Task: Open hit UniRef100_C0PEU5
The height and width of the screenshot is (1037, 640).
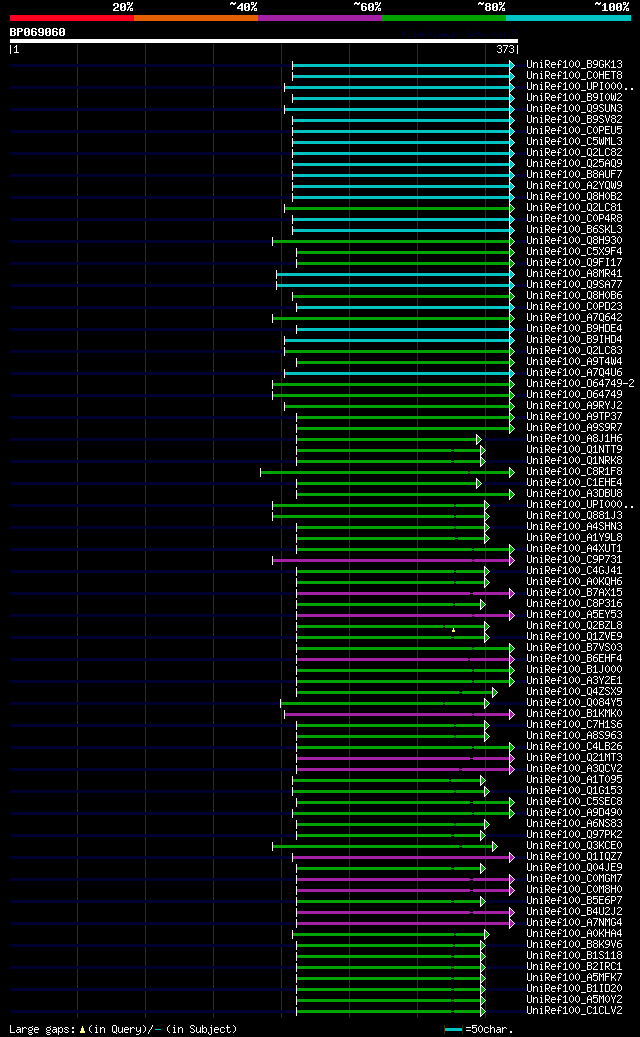Action: pyautogui.click(x=575, y=131)
